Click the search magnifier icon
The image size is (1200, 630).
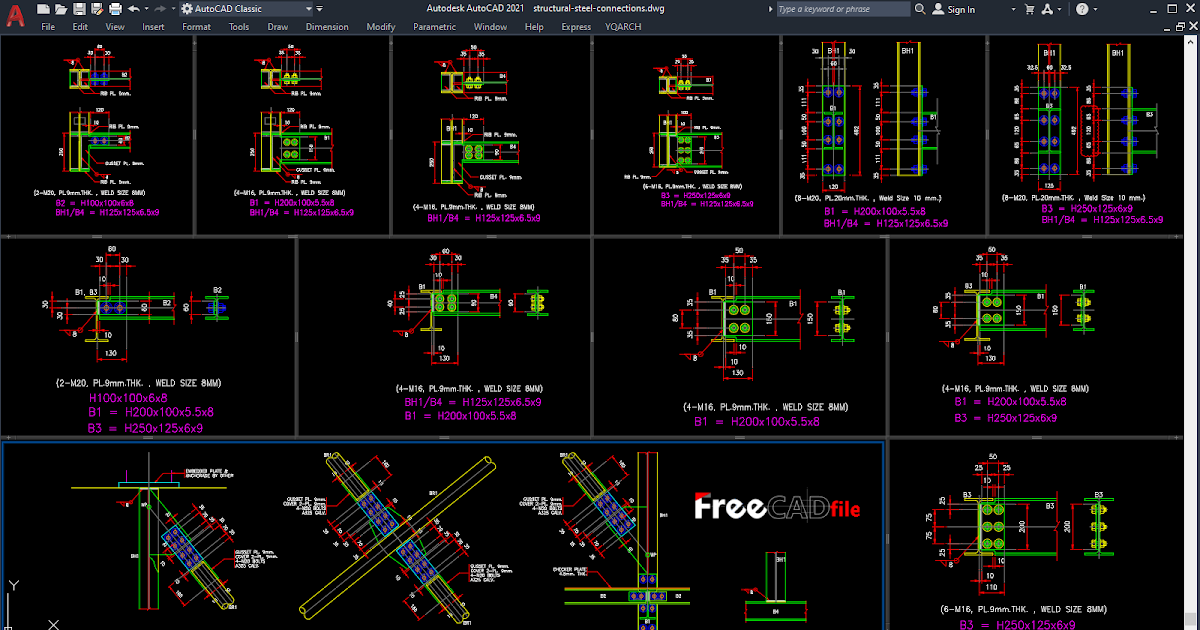pyautogui.click(x=920, y=9)
